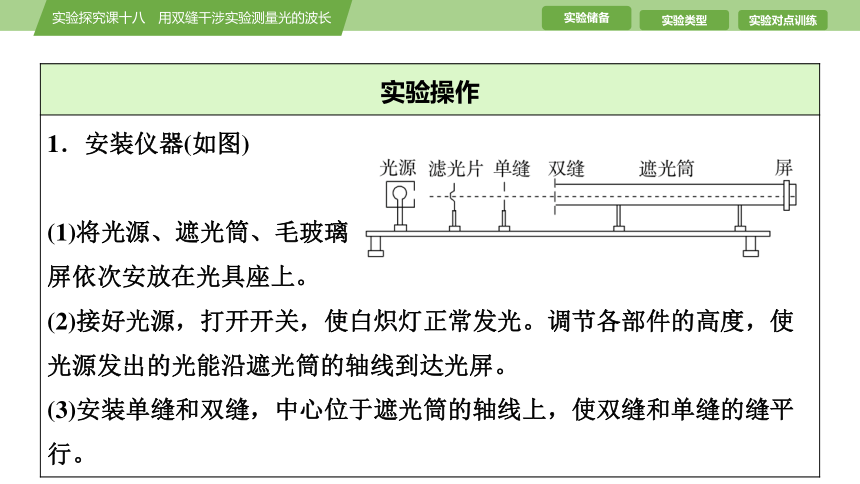Click the 滤光片 label in the diagram

[x=455, y=168]
